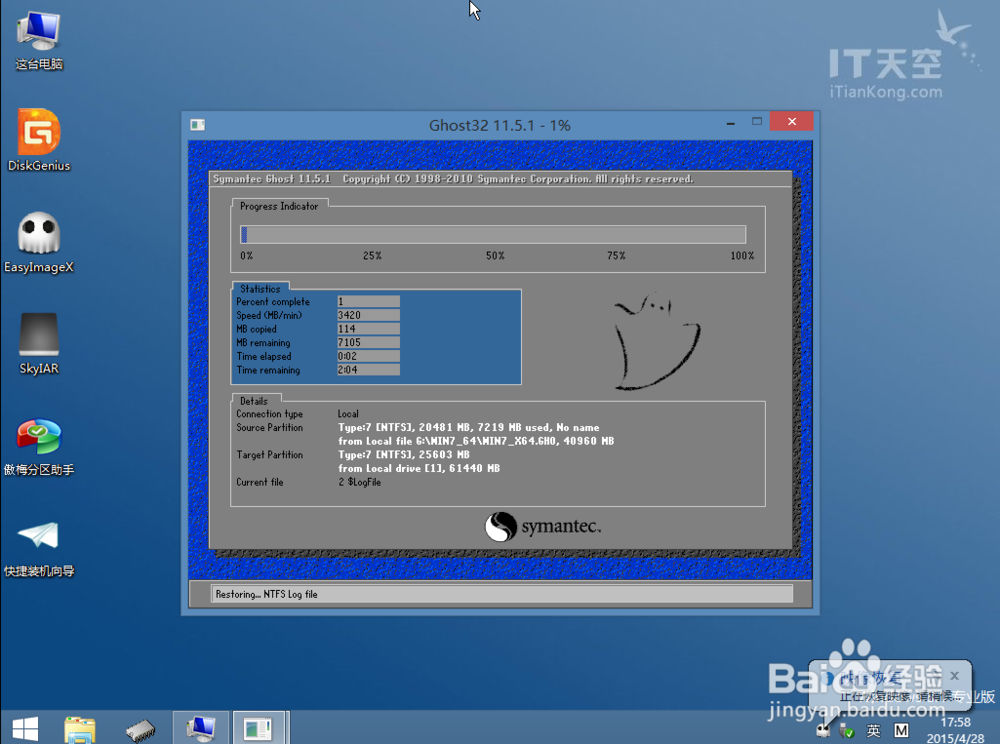Select the 快捷装机向导 paper plane icon

(39, 547)
